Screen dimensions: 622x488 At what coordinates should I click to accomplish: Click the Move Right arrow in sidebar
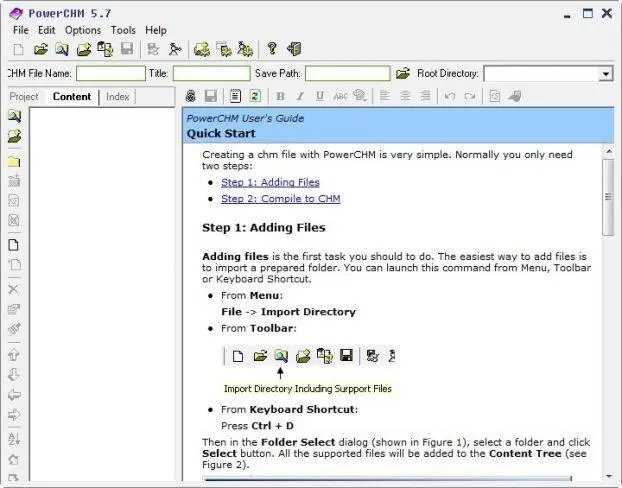(14, 415)
